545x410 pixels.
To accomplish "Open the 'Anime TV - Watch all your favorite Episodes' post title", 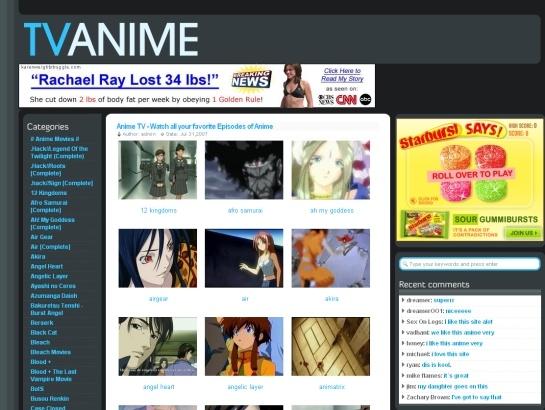I will (195, 126).
